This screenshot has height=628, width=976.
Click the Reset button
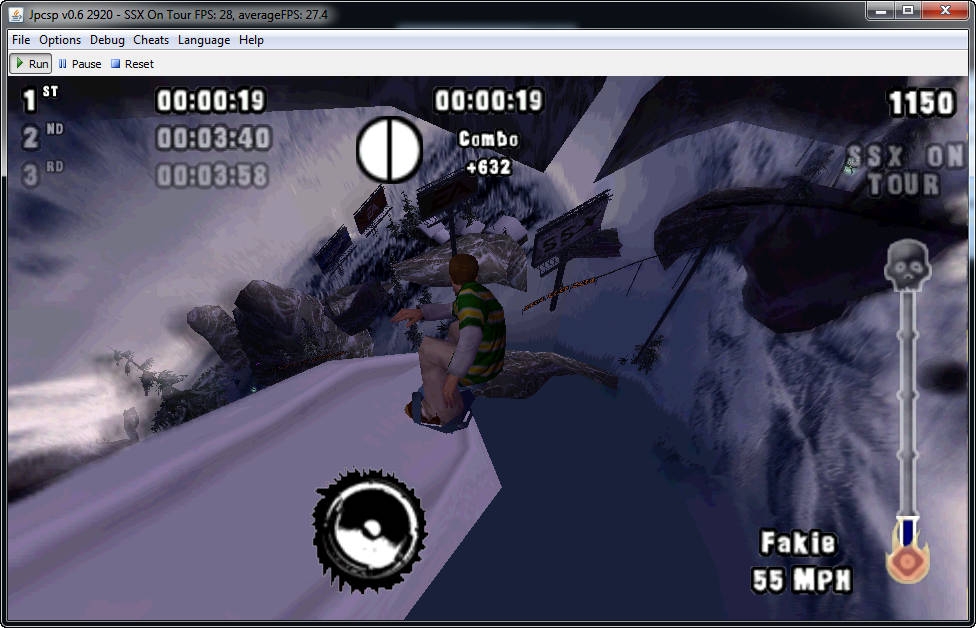132,63
